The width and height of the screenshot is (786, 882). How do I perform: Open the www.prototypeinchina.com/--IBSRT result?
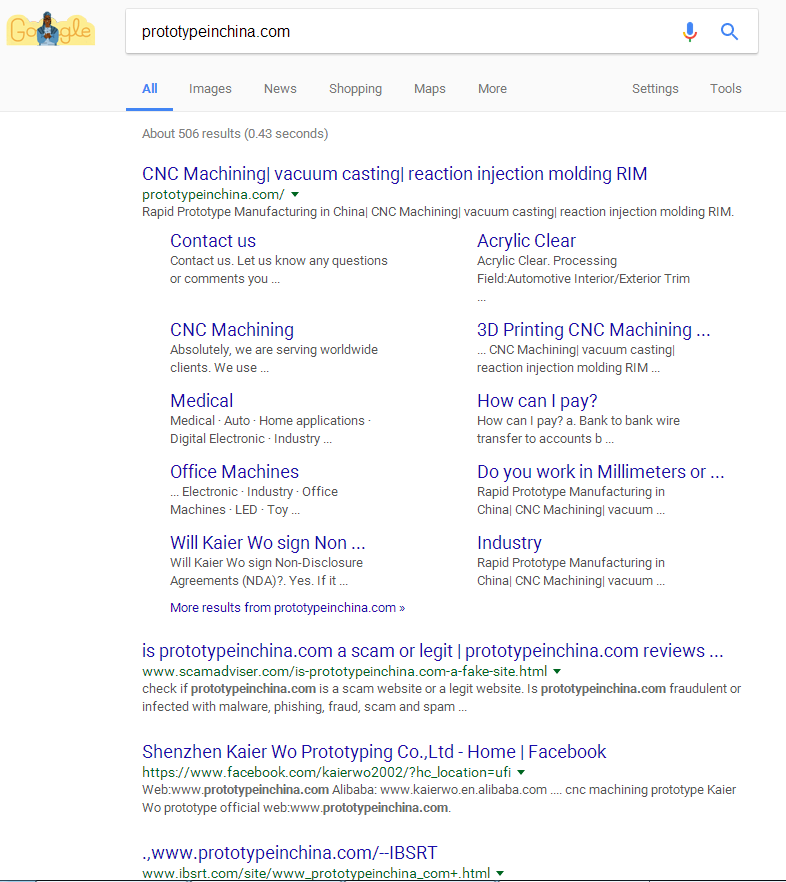click(x=289, y=853)
